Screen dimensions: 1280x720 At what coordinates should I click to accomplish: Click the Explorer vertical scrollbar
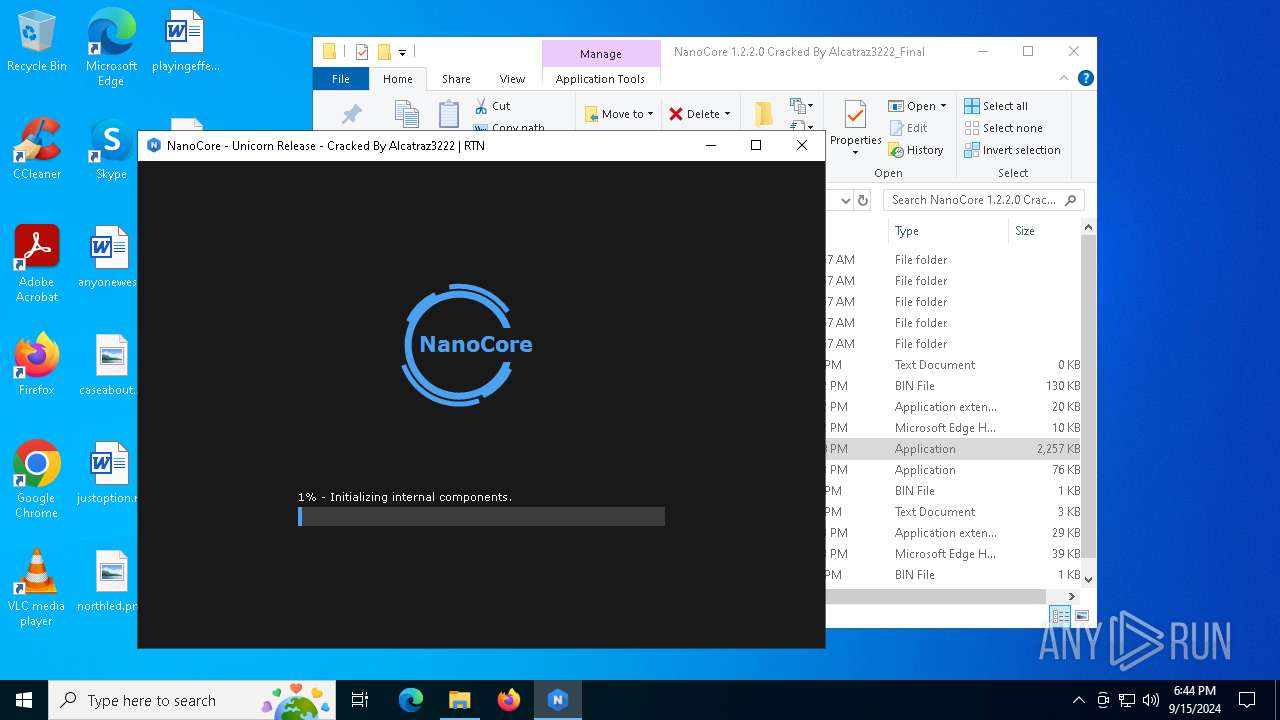1089,395
